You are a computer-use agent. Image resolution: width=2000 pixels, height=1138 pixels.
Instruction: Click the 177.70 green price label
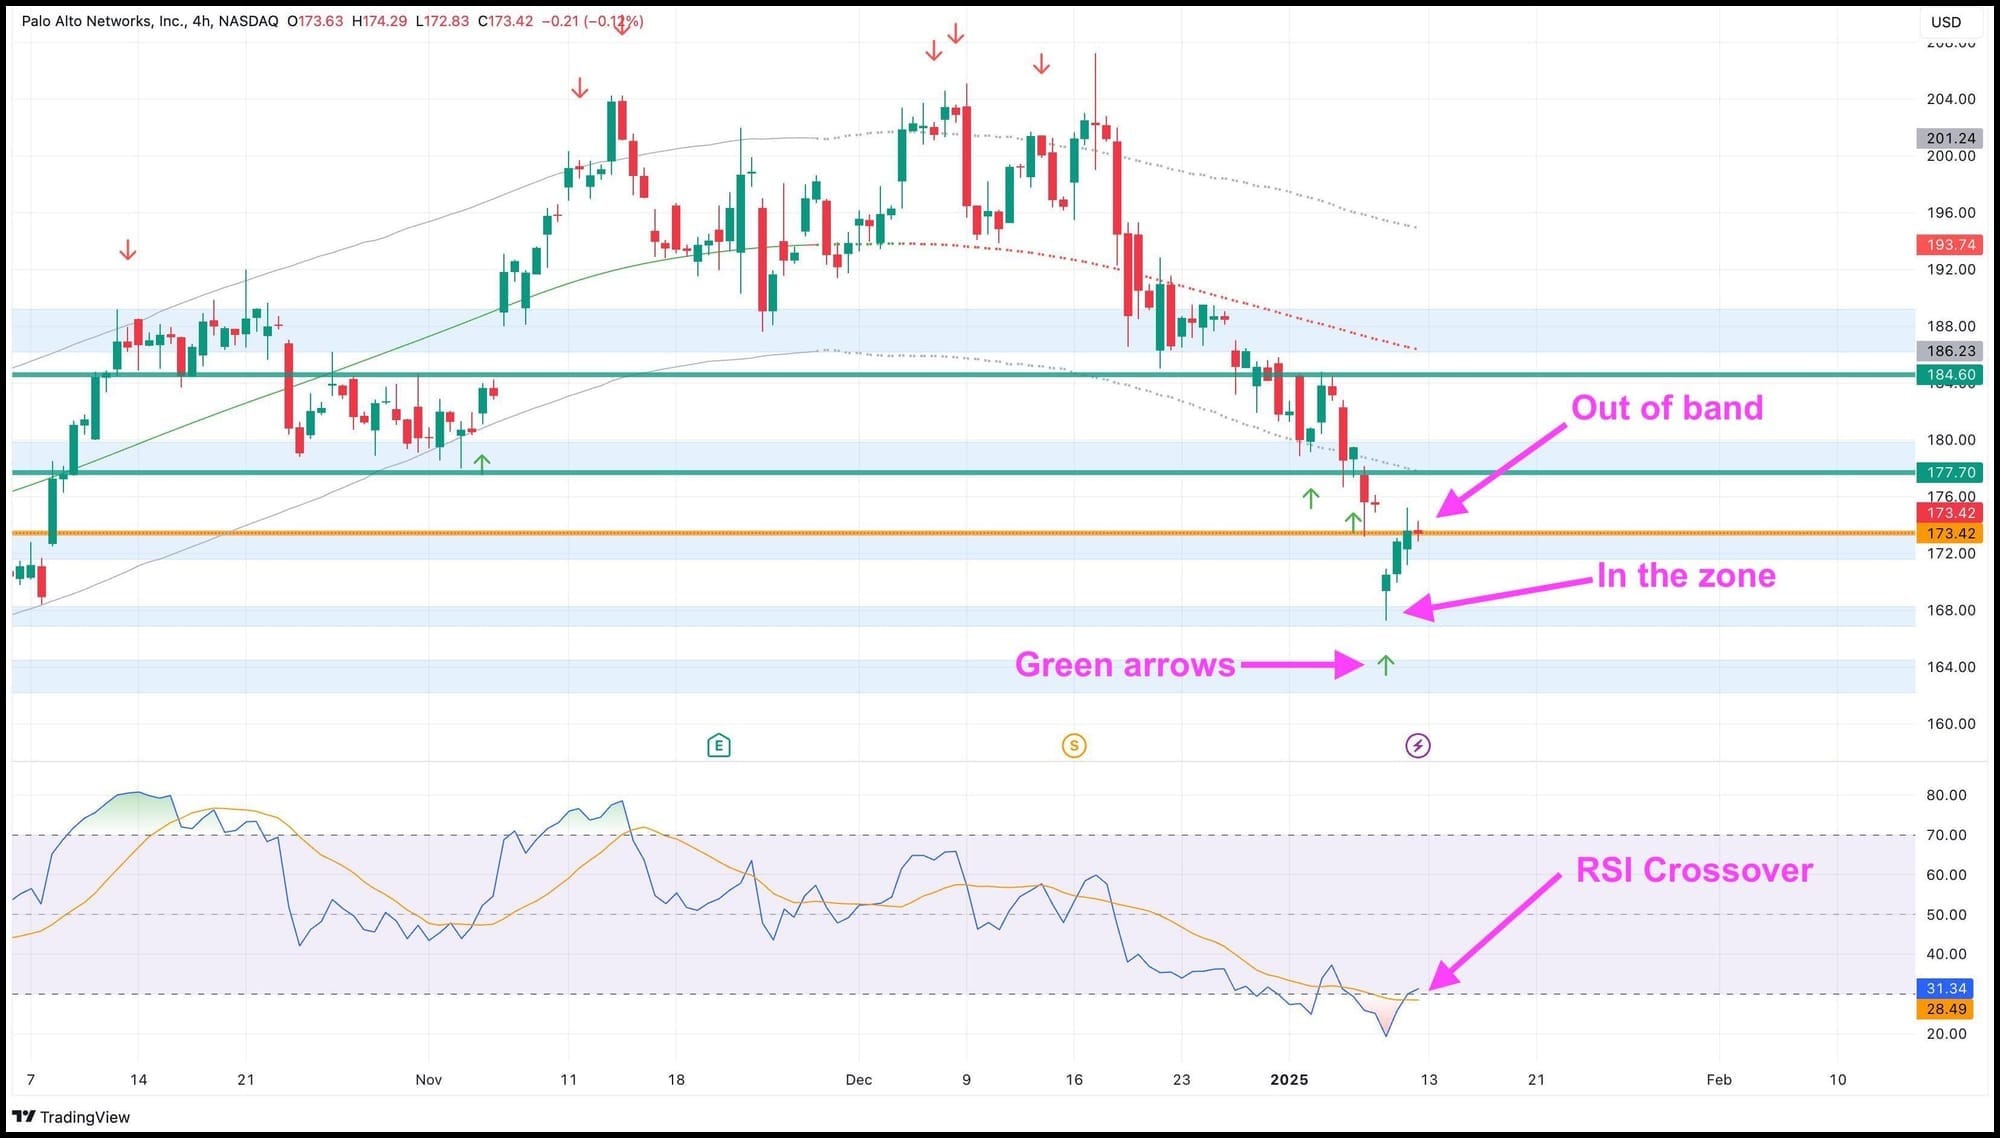pos(1950,472)
